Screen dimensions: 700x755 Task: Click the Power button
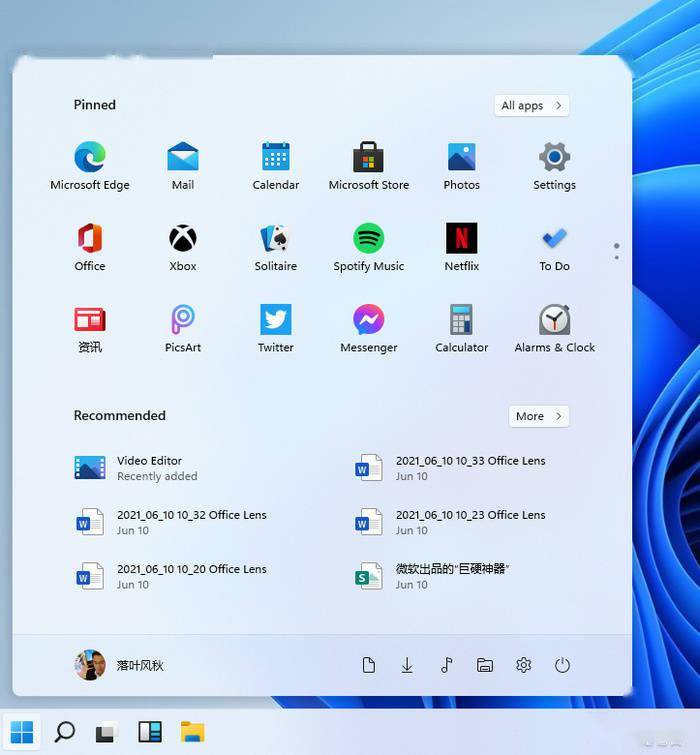pyautogui.click(x=562, y=665)
